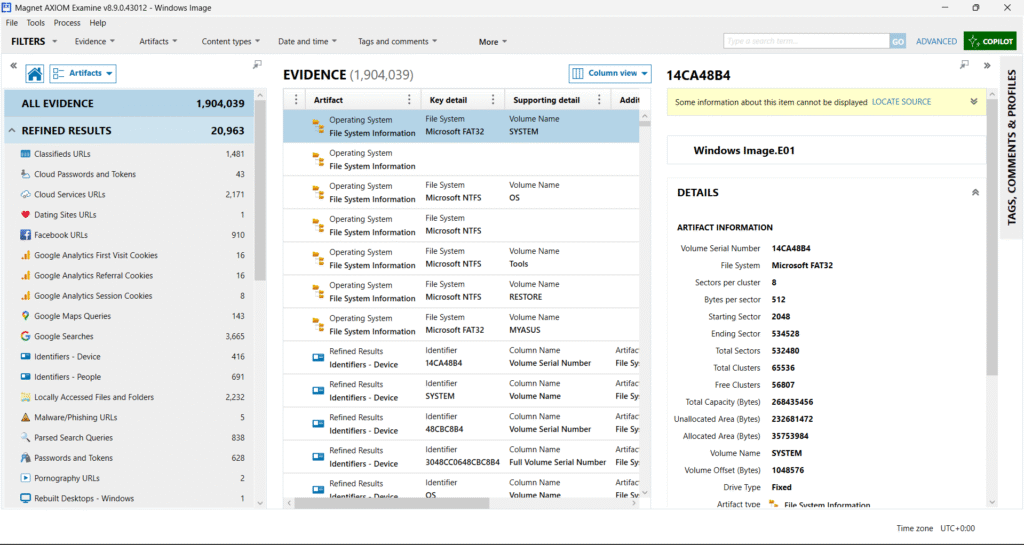Select identifier row 48CBC8B4
Image resolution: width=1024 pixels, height=545 pixels.
click(x=461, y=423)
